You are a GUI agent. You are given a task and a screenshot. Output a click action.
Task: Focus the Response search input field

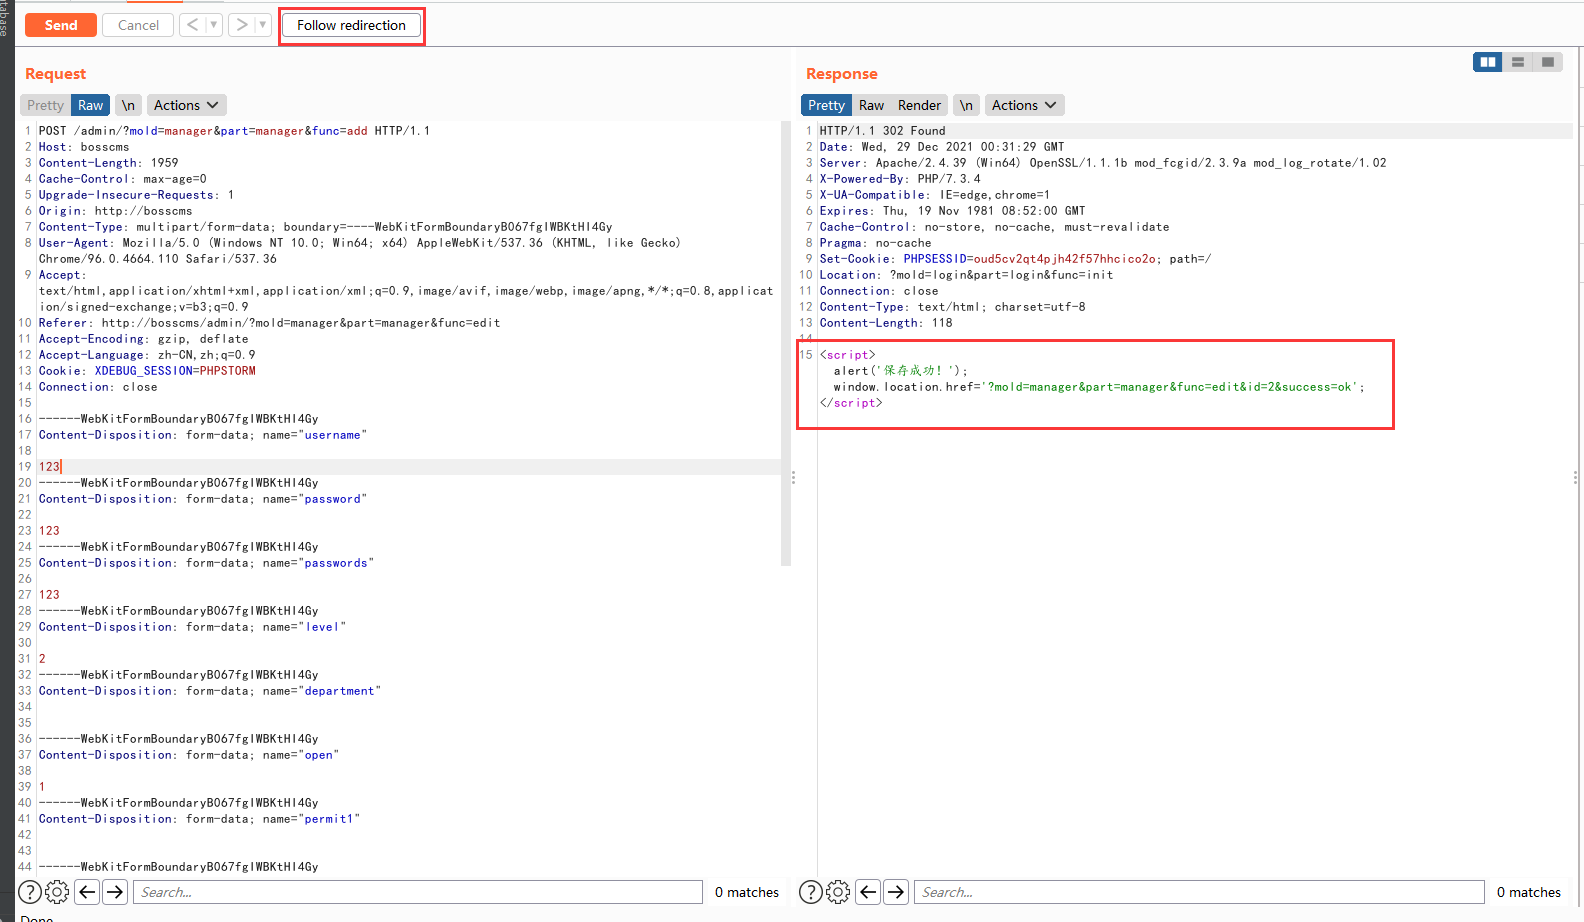[1199, 892]
